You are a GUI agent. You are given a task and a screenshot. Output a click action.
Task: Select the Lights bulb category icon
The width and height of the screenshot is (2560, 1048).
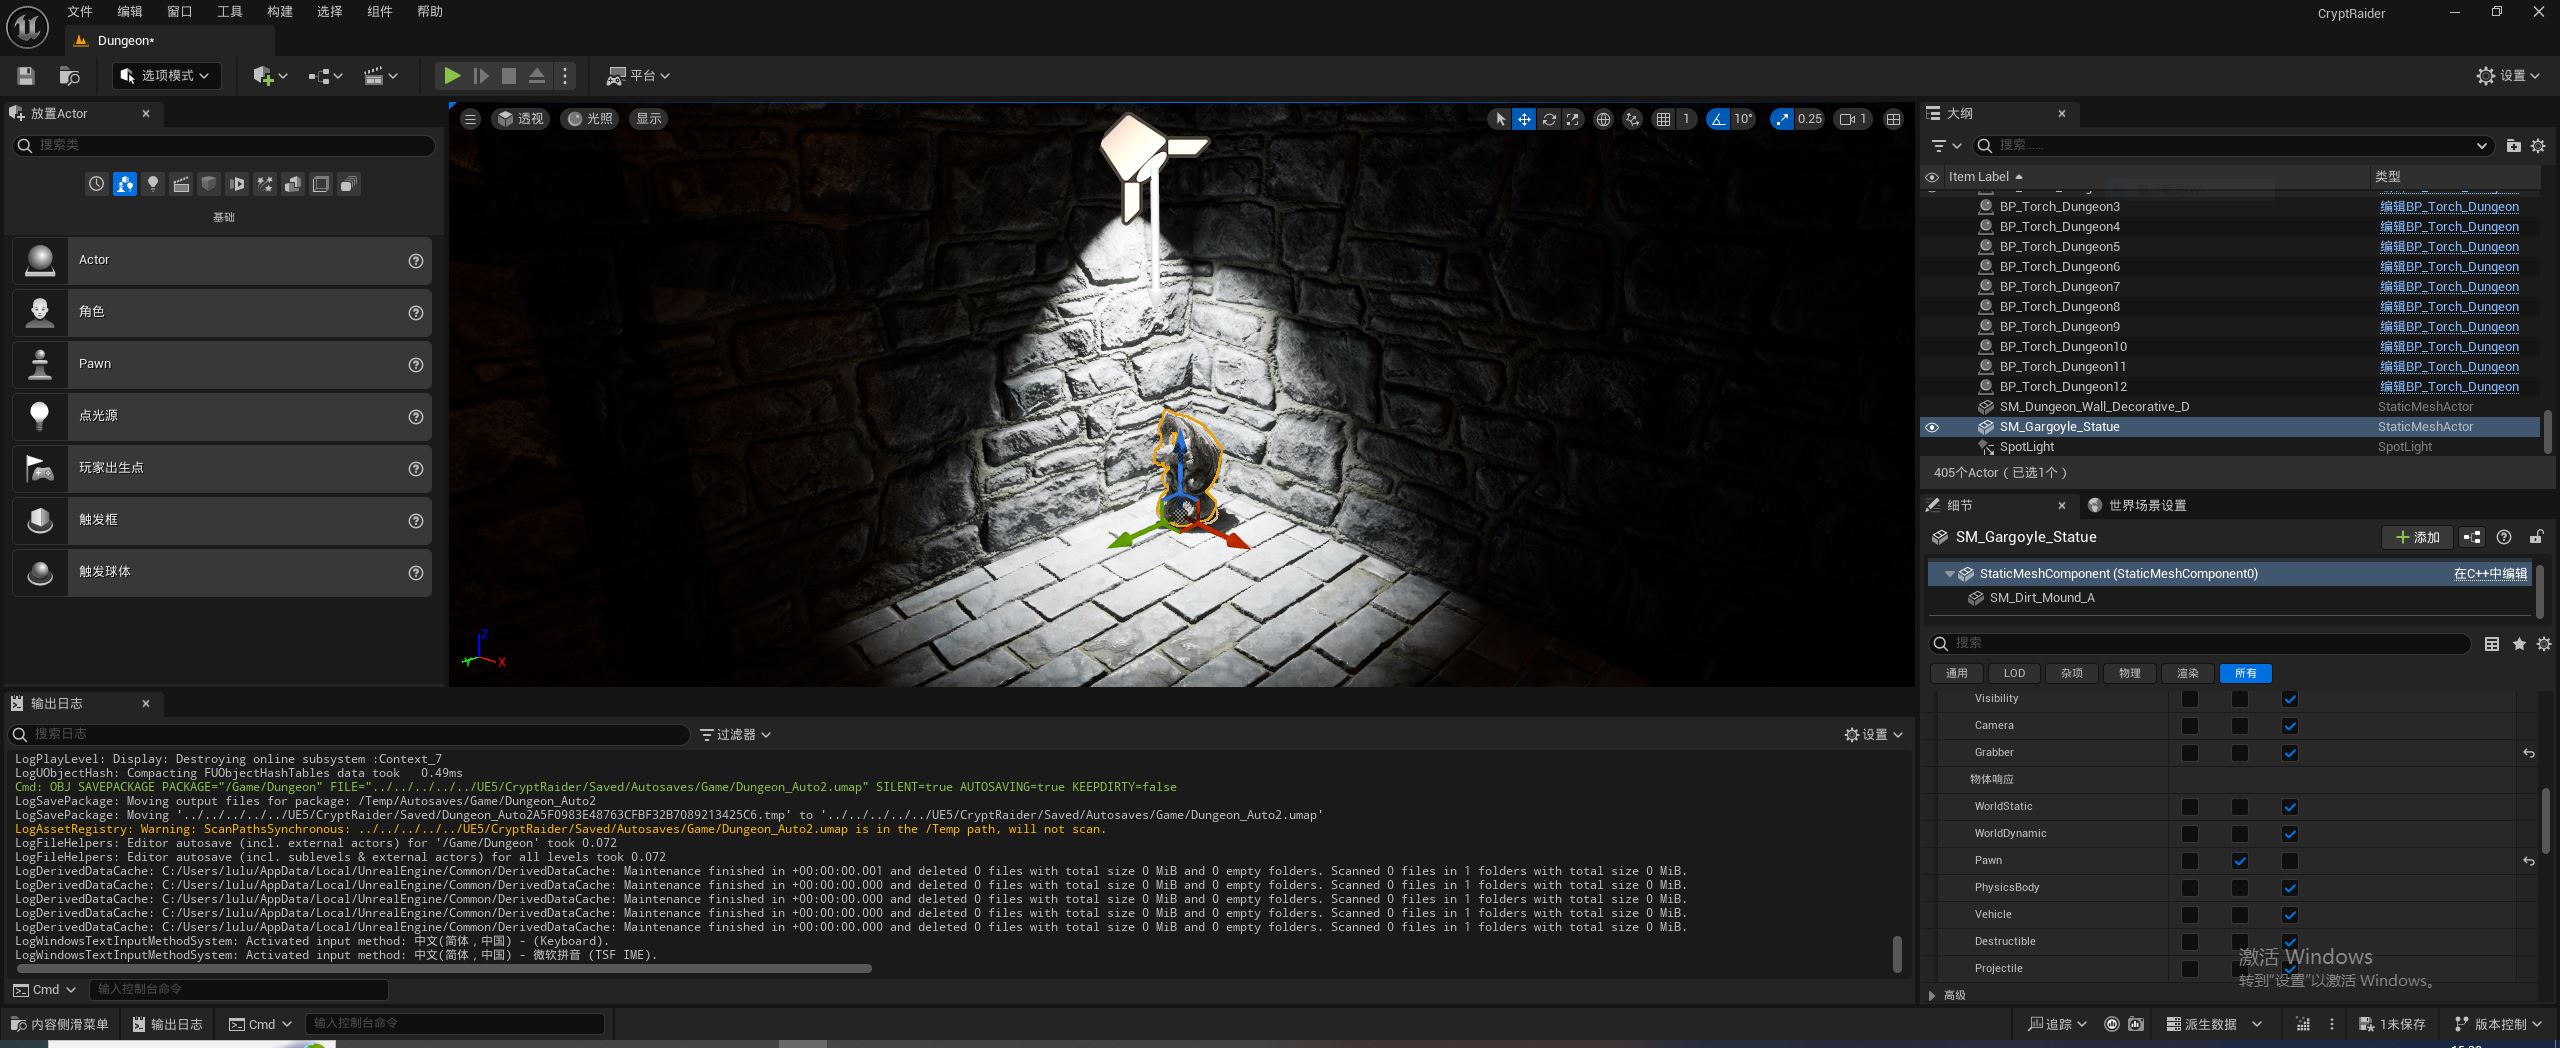153,184
